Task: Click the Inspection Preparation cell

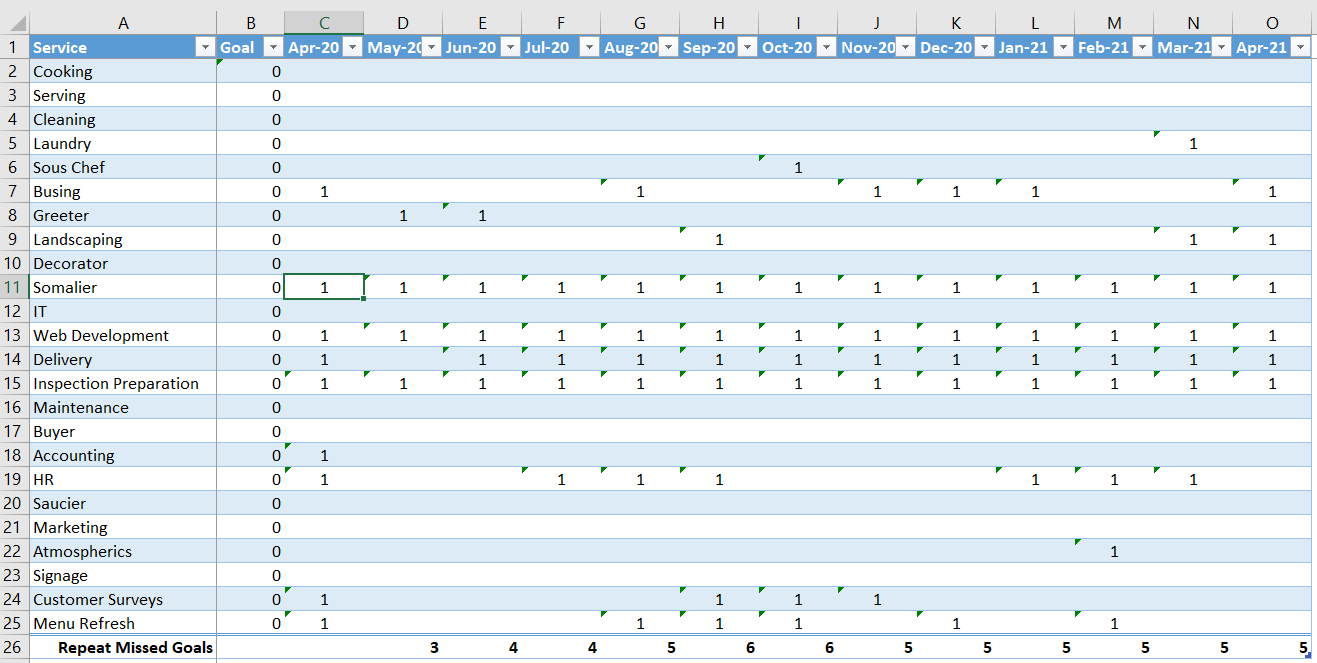Action: pos(123,383)
